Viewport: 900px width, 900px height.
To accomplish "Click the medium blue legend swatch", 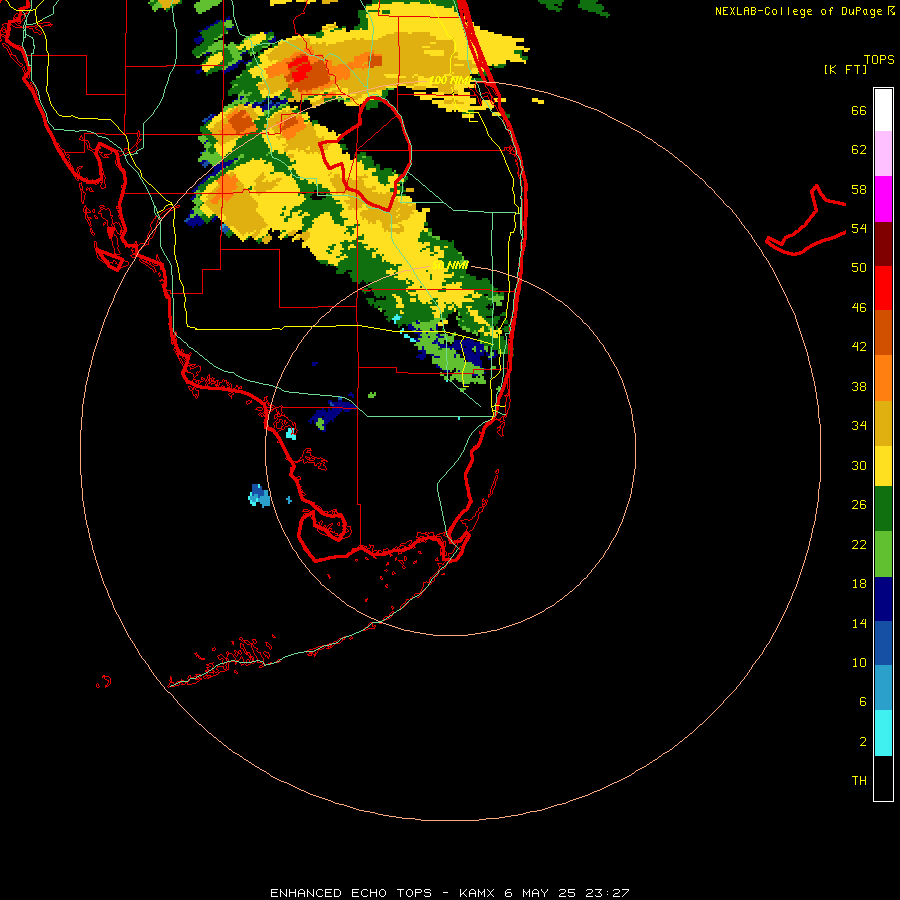I will point(883,643).
